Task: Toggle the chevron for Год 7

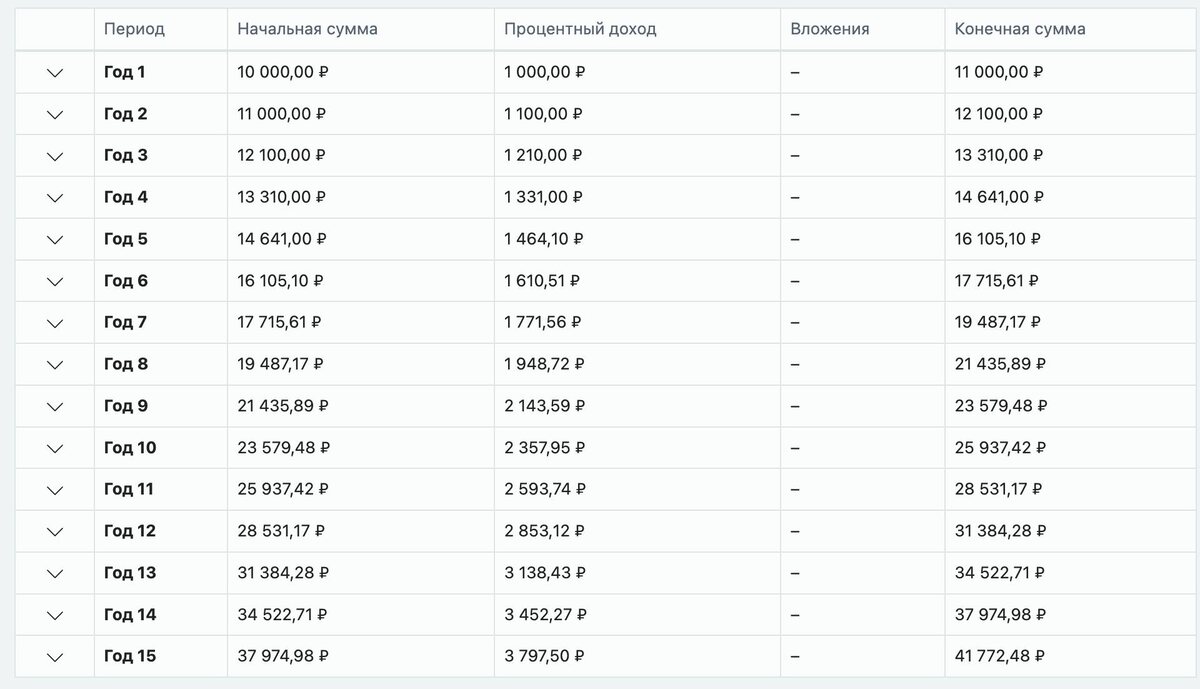Action: tap(55, 323)
